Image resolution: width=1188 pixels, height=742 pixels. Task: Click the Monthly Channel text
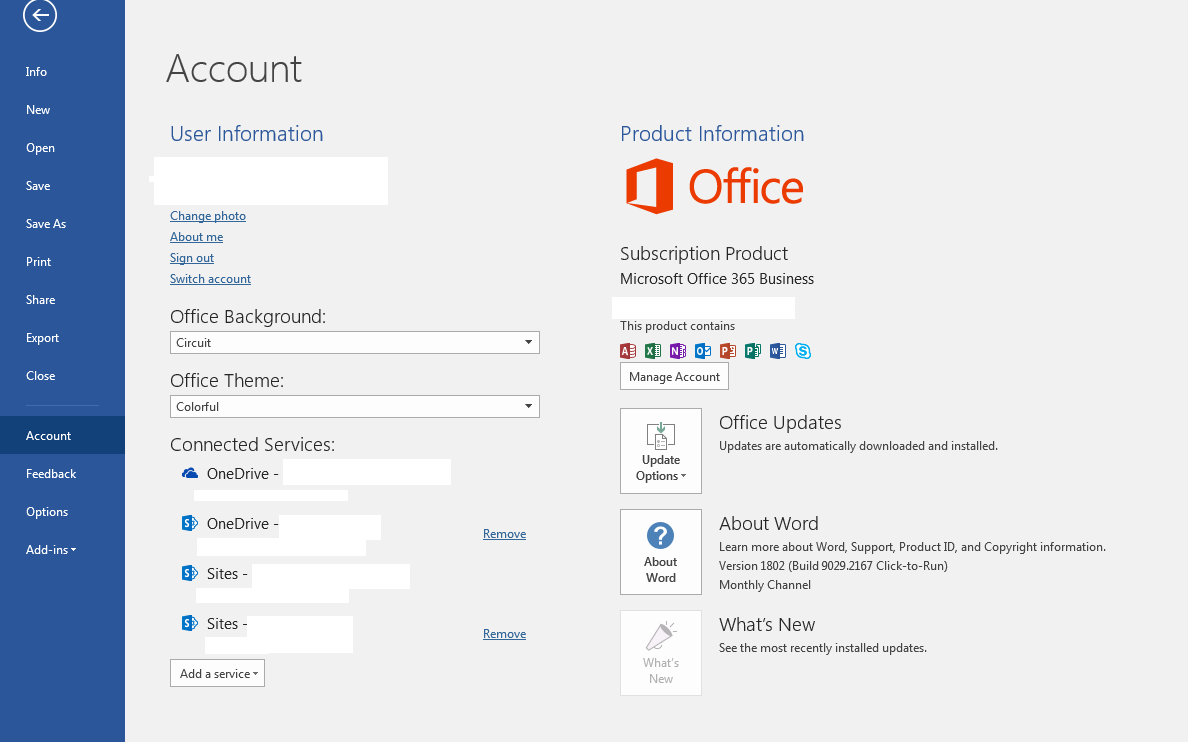click(764, 584)
